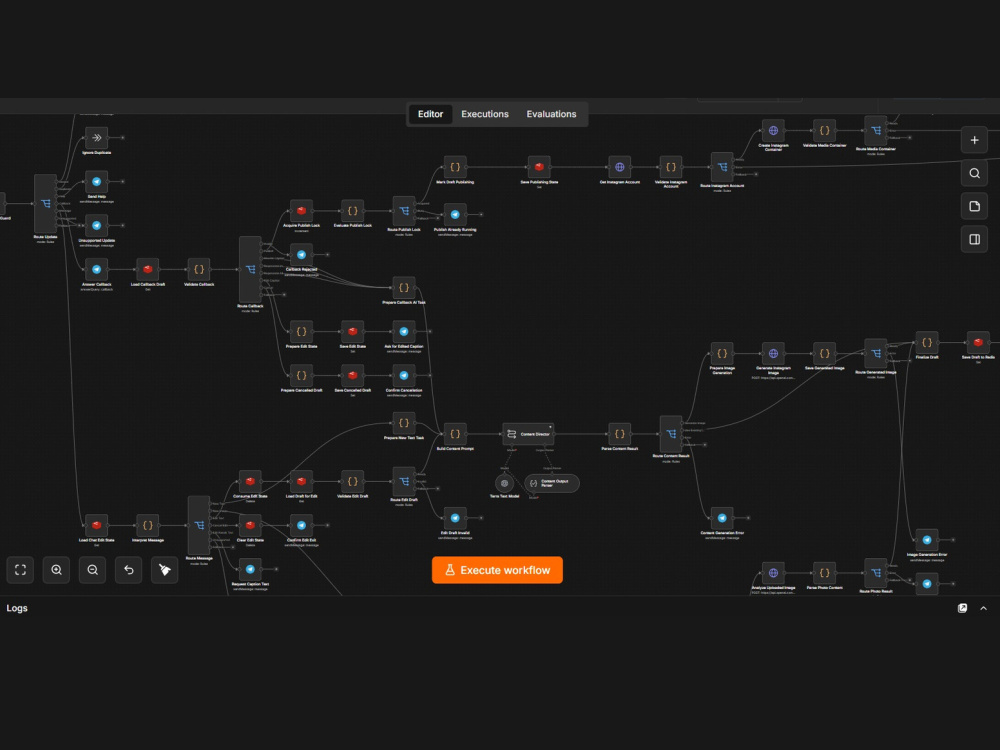1000x750 pixels.
Task: Select the Validate Callback code node
Action: pyautogui.click(x=199, y=270)
